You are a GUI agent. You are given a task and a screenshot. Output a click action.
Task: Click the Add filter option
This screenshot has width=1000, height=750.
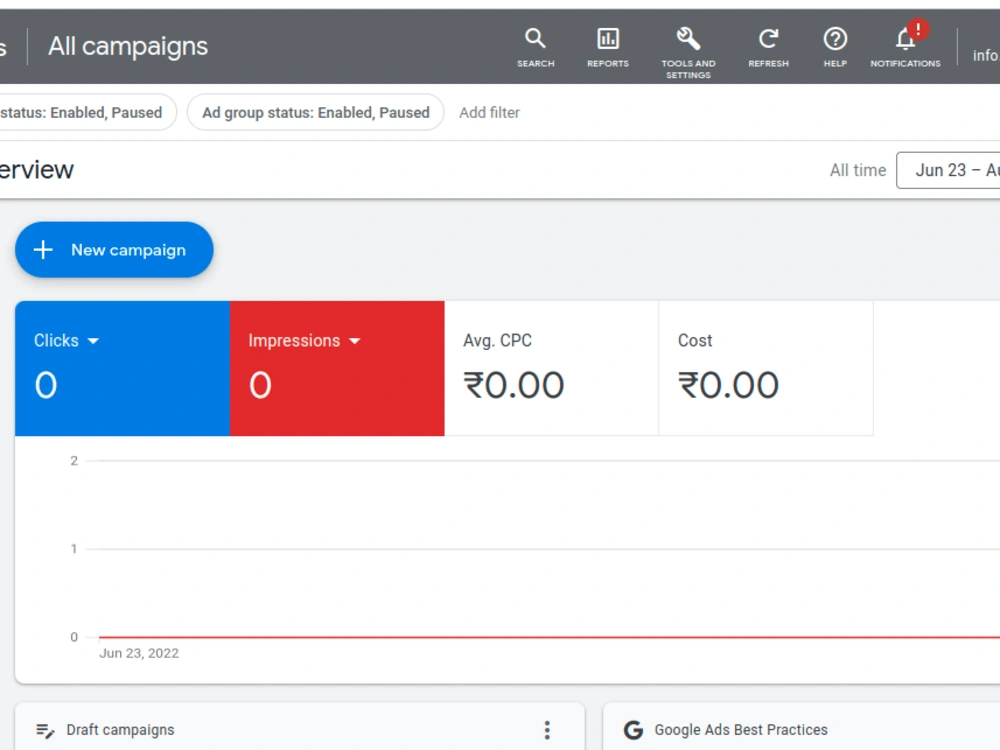489,112
